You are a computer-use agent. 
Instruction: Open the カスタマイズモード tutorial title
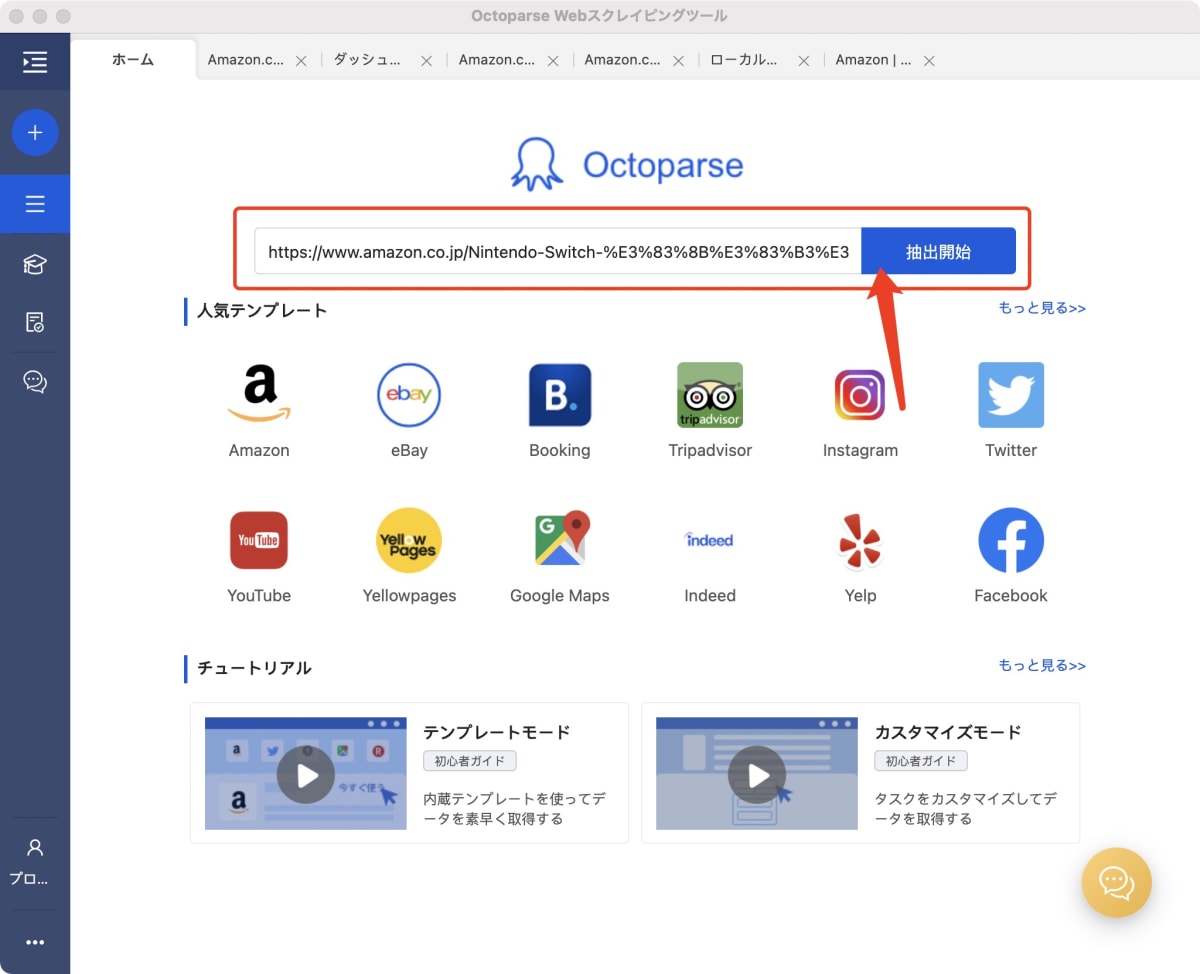[948, 732]
